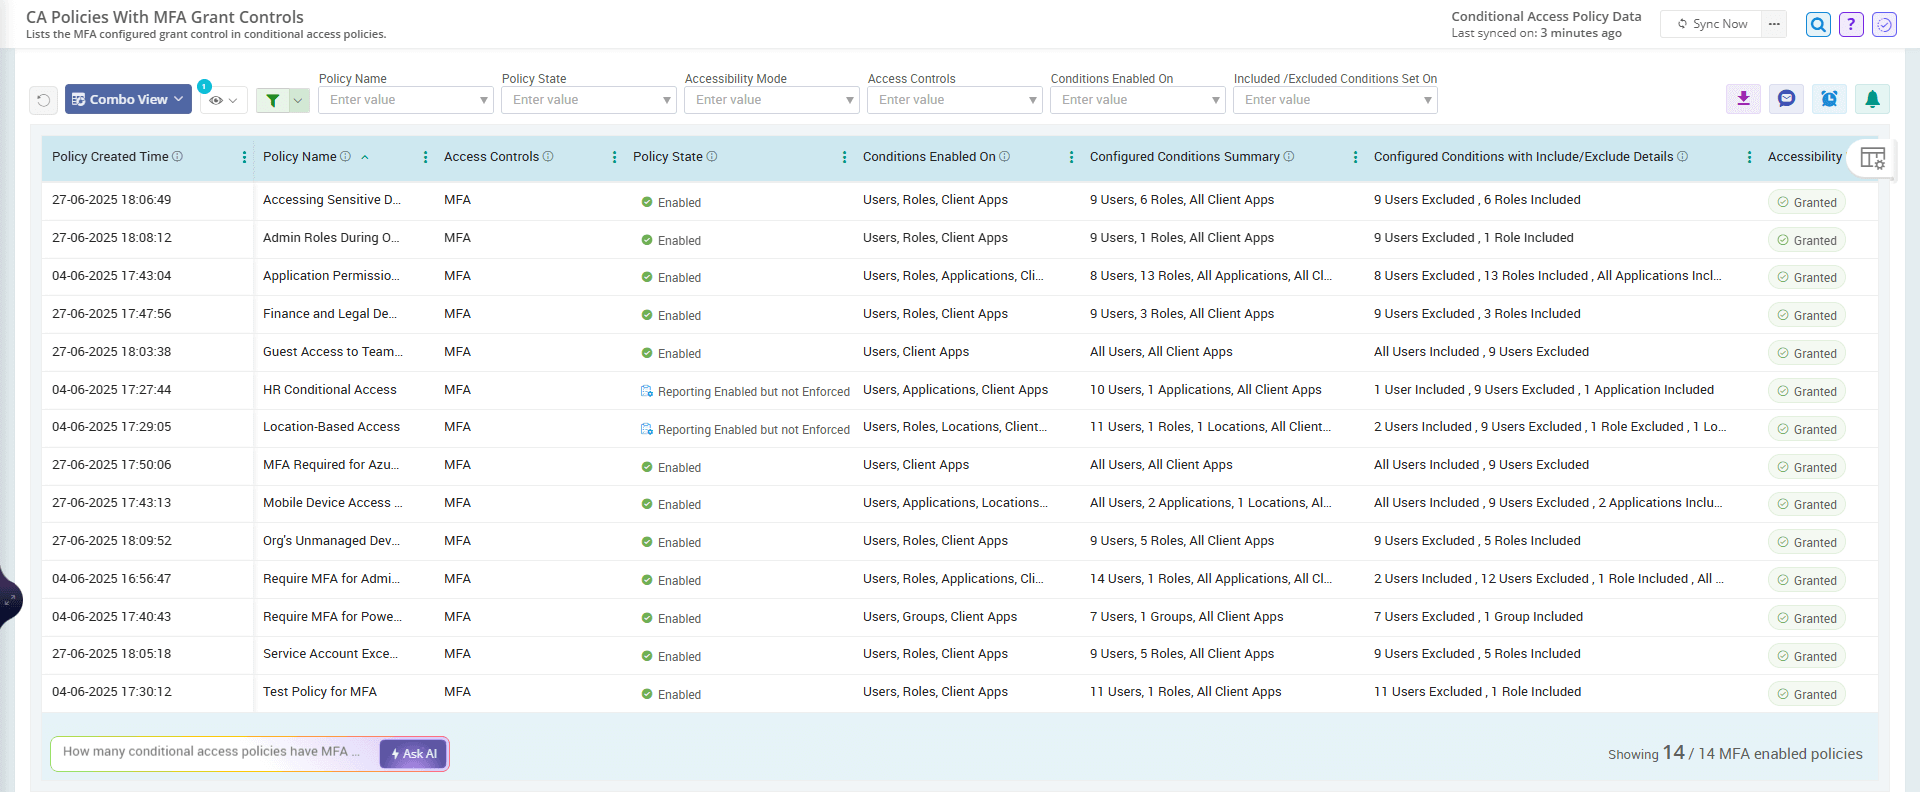Open column menu dots for Policy Name
Viewport: 1920px width, 792px height.
[425, 157]
